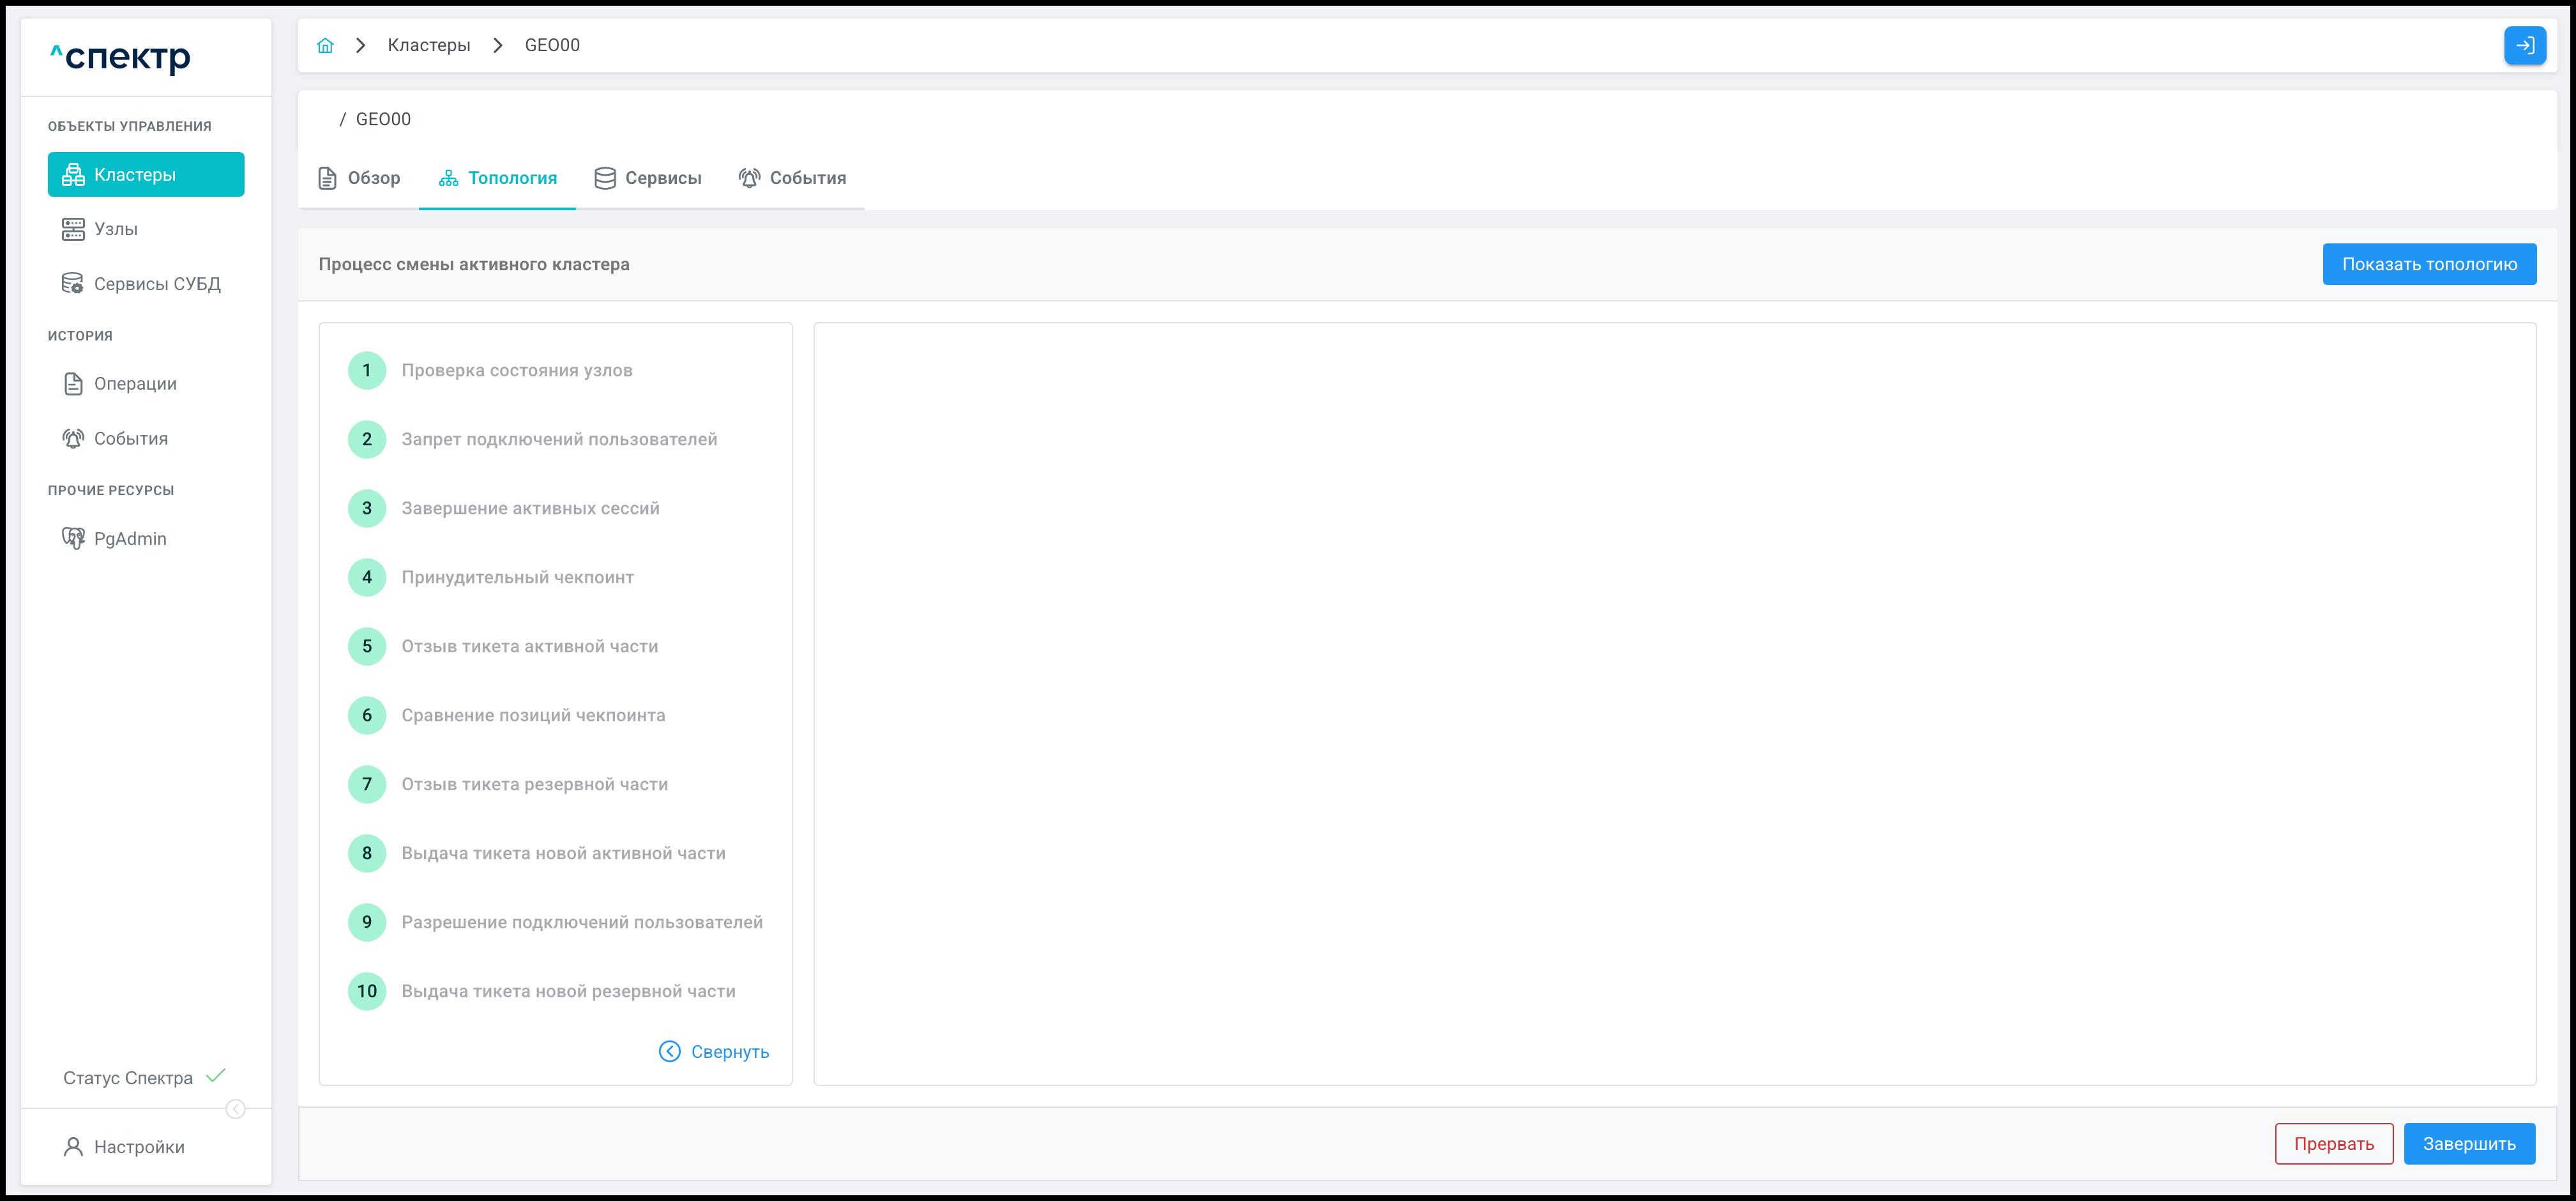Open Настройки user settings
The width and height of the screenshot is (2576, 1201).
[138, 1147]
